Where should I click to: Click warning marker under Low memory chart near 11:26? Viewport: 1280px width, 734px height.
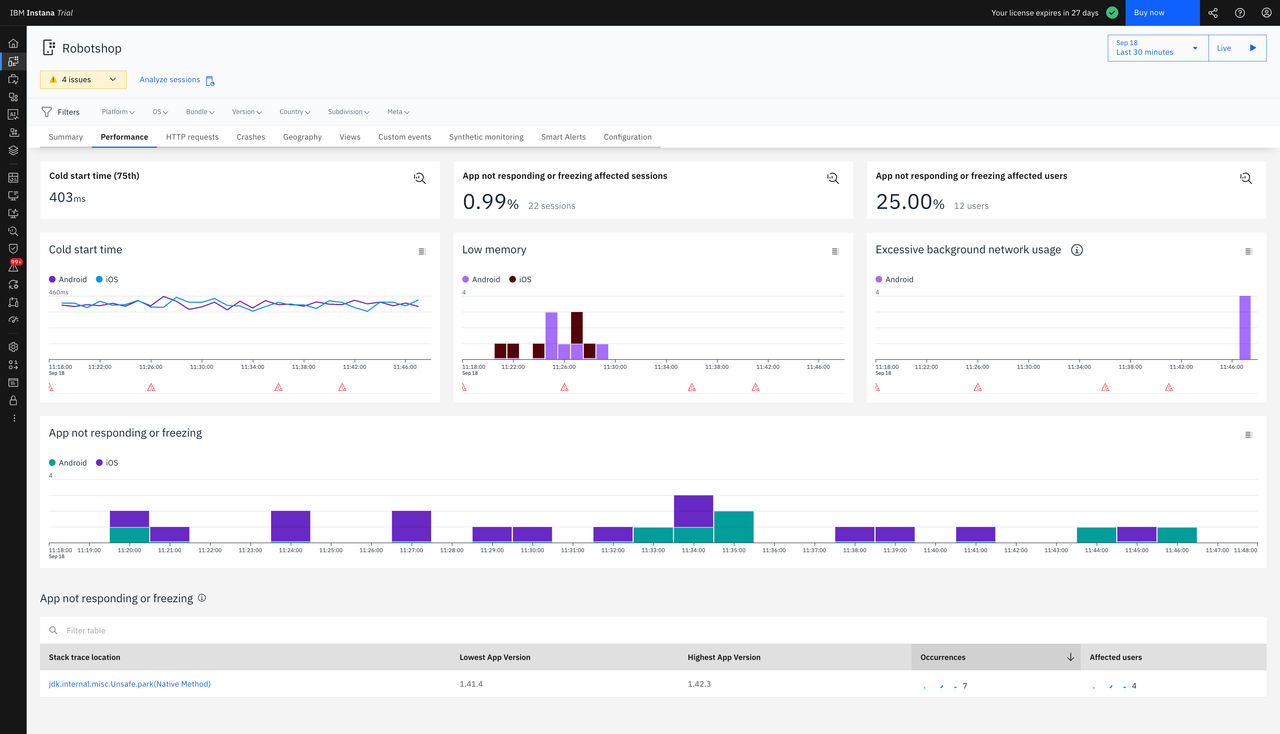(x=564, y=387)
